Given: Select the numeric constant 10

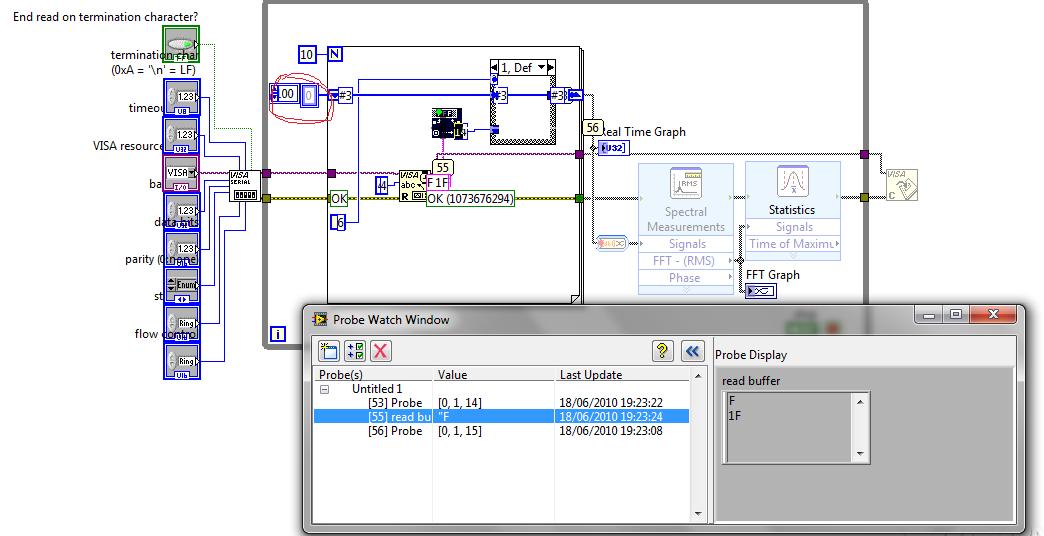Looking at the screenshot, I should pos(307,55).
